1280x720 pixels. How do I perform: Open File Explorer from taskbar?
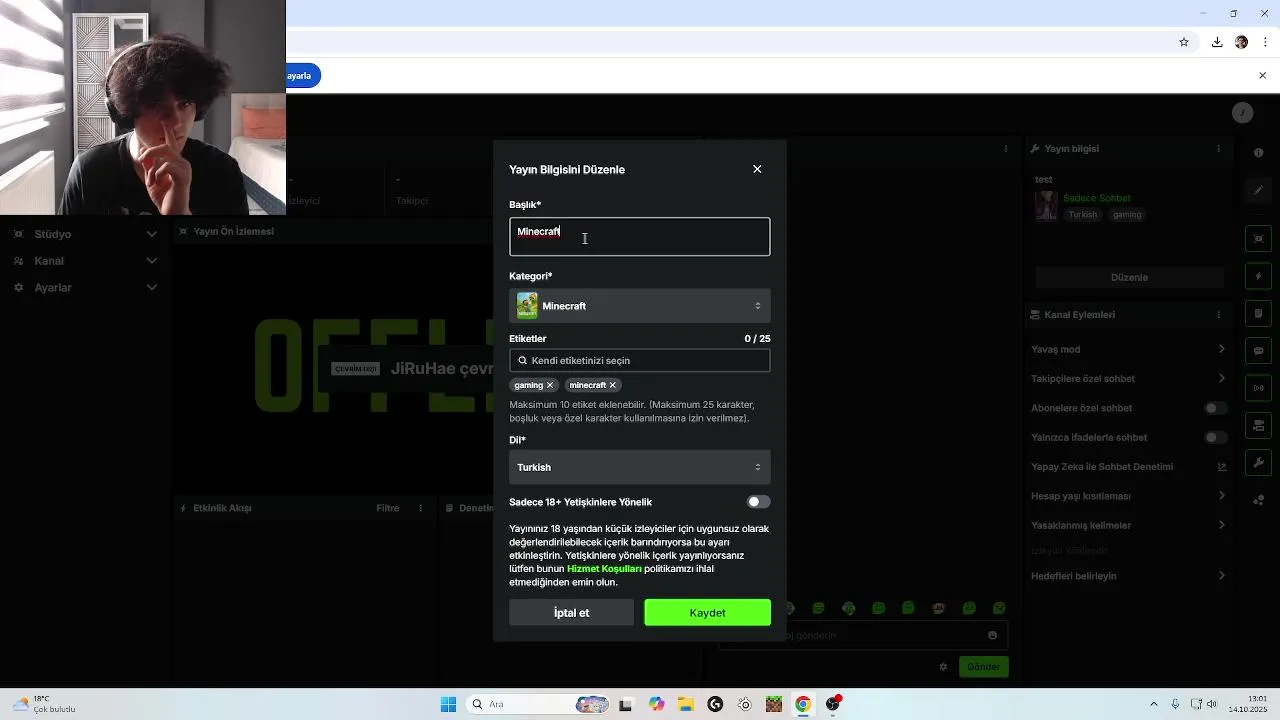(x=686, y=704)
